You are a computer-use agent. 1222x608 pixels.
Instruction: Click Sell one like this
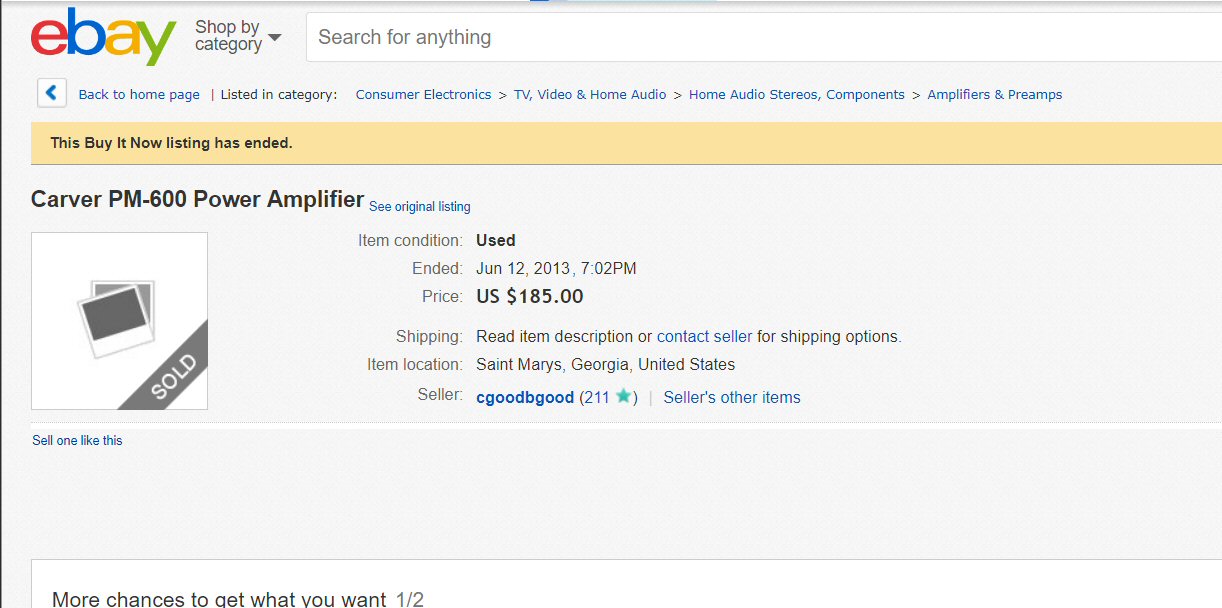pyautogui.click(x=77, y=441)
